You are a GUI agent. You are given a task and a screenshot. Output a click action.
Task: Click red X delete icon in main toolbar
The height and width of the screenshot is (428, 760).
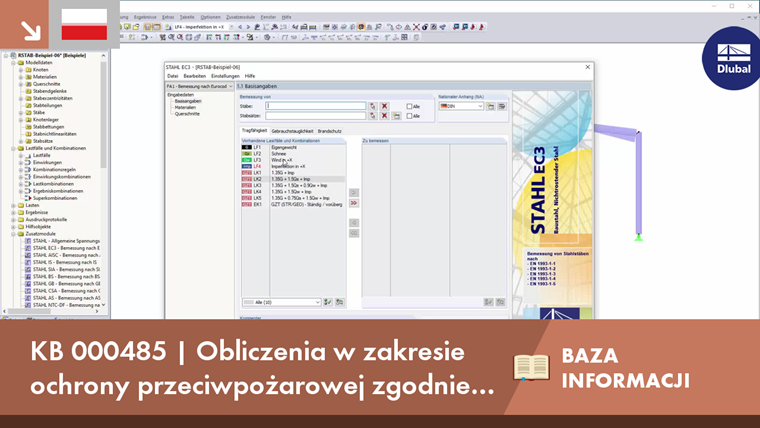click(416, 27)
